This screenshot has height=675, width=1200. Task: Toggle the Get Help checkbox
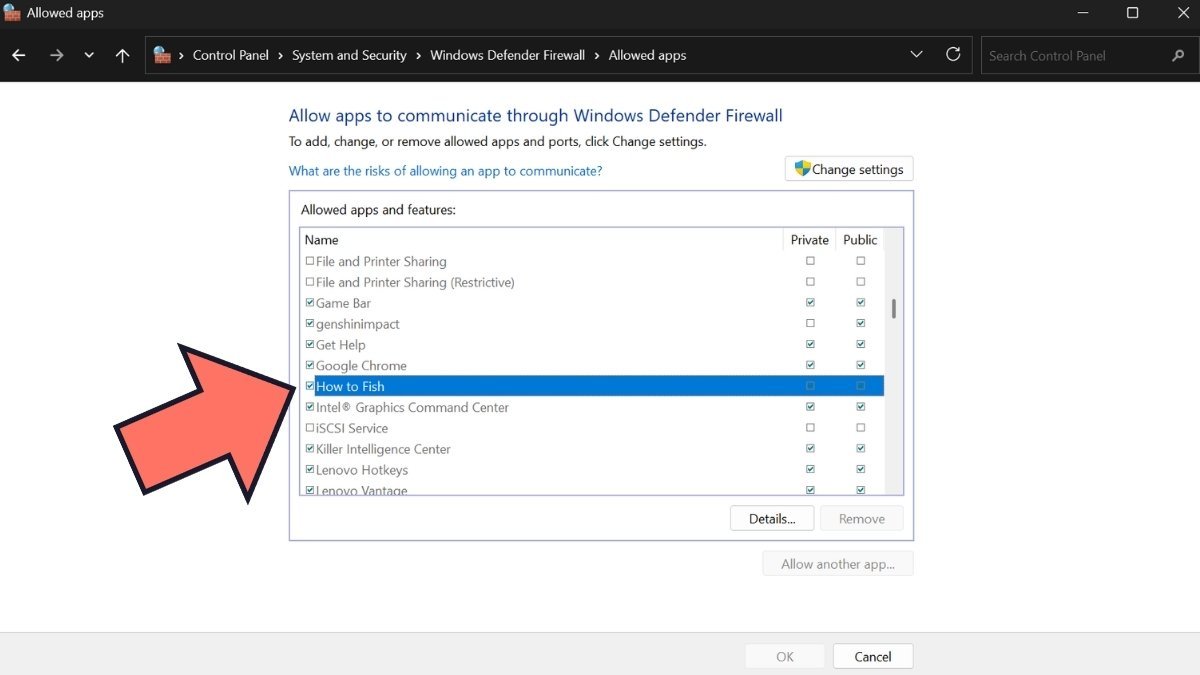(x=310, y=345)
